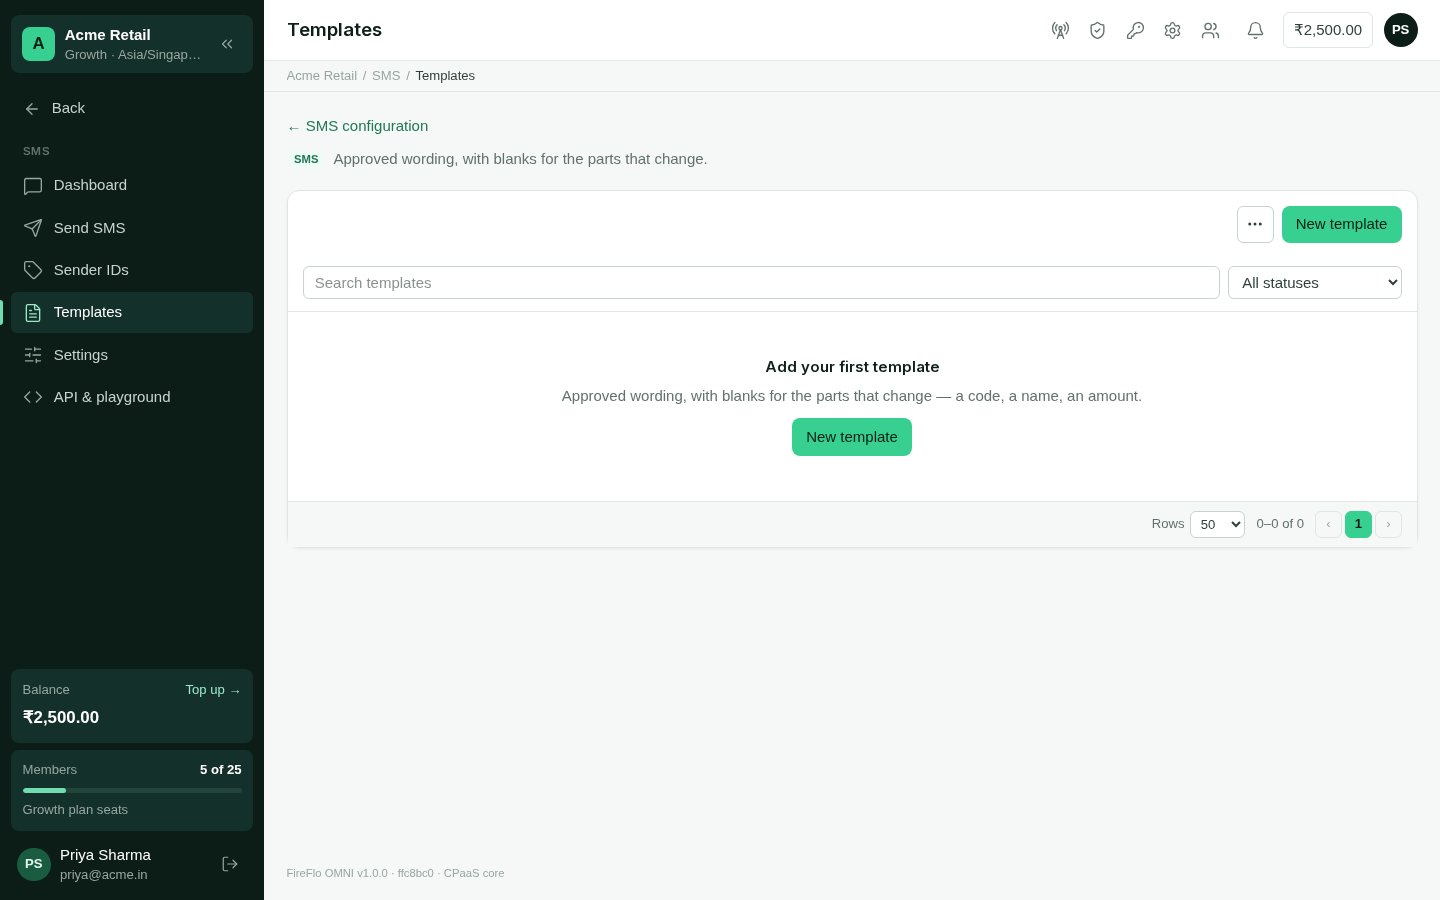Open the All statuses dropdown

pos(1315,283)
